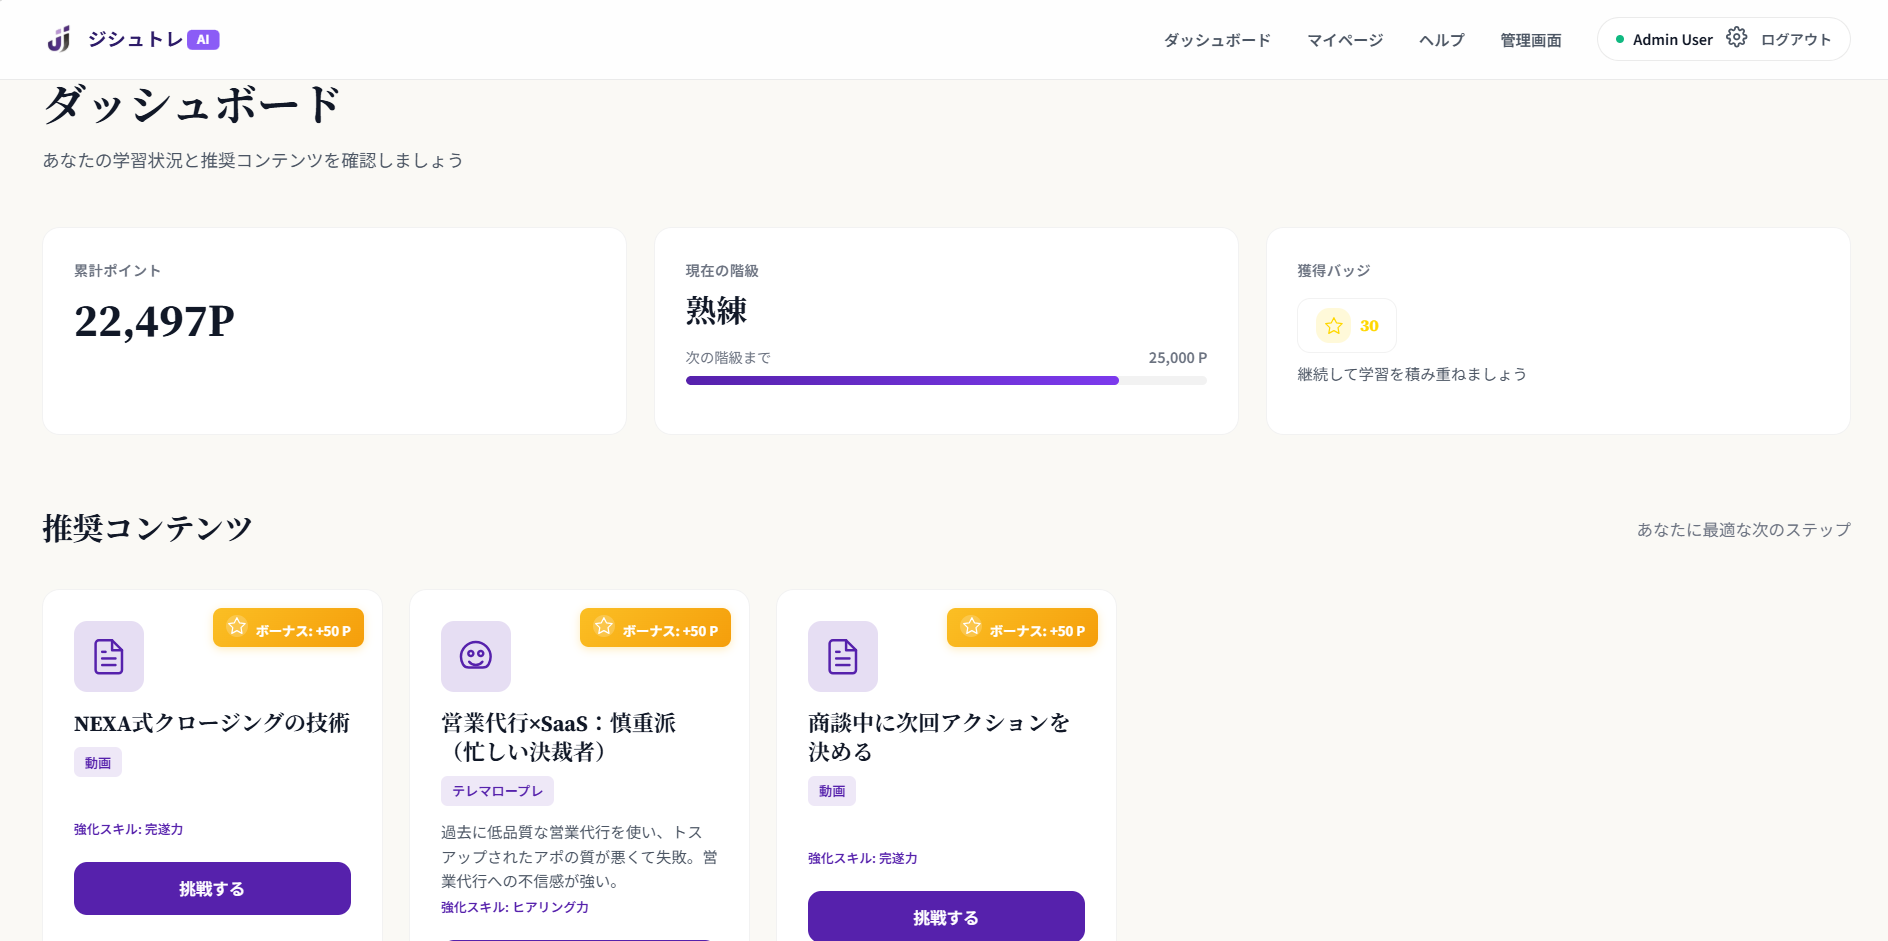
Task: Click the star icon showing 30 badges
Action: tap(1333, 325)
